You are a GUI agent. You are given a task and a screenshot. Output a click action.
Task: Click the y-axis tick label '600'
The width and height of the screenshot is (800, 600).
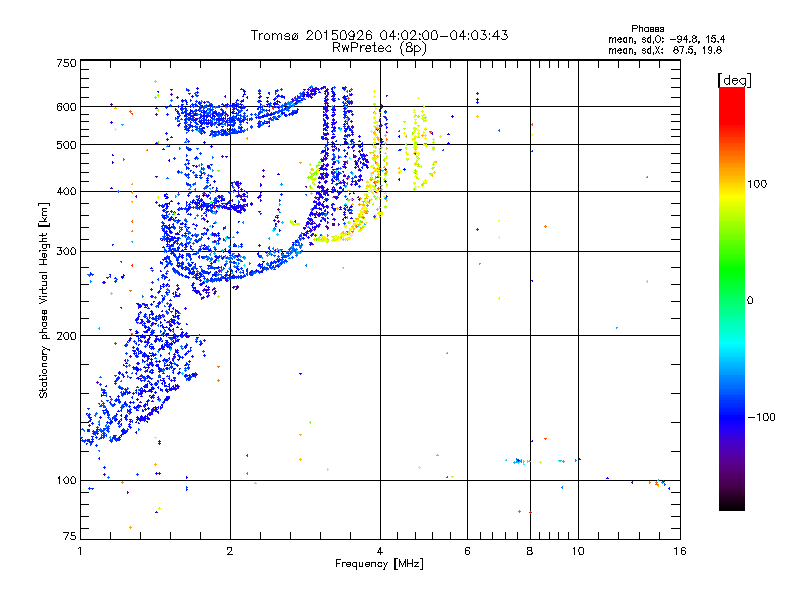click(x=66, y=107)
